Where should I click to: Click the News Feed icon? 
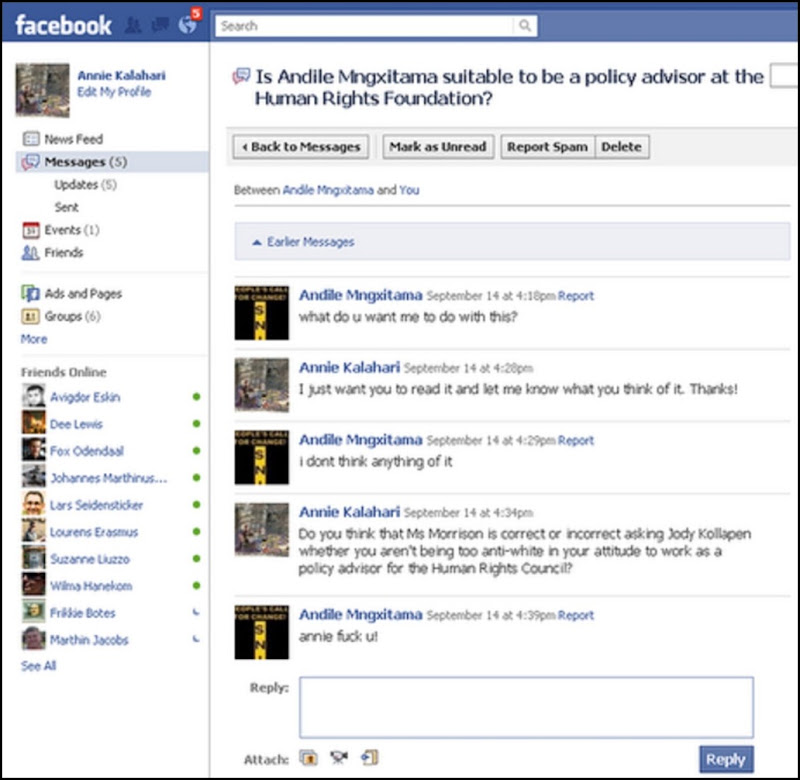pos(31,139)
